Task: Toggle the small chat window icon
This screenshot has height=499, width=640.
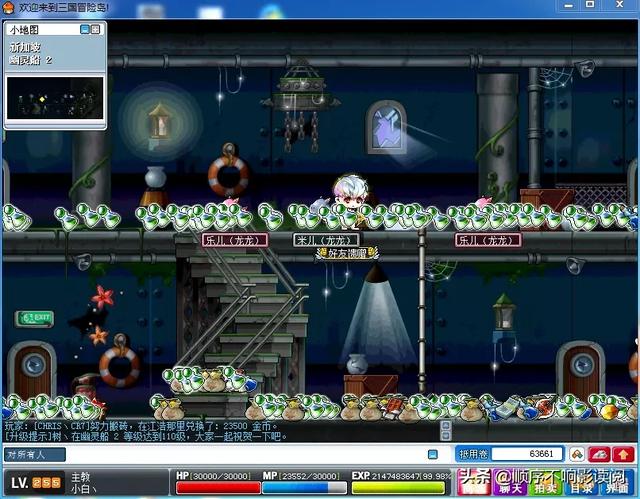Action: (433, 455)
